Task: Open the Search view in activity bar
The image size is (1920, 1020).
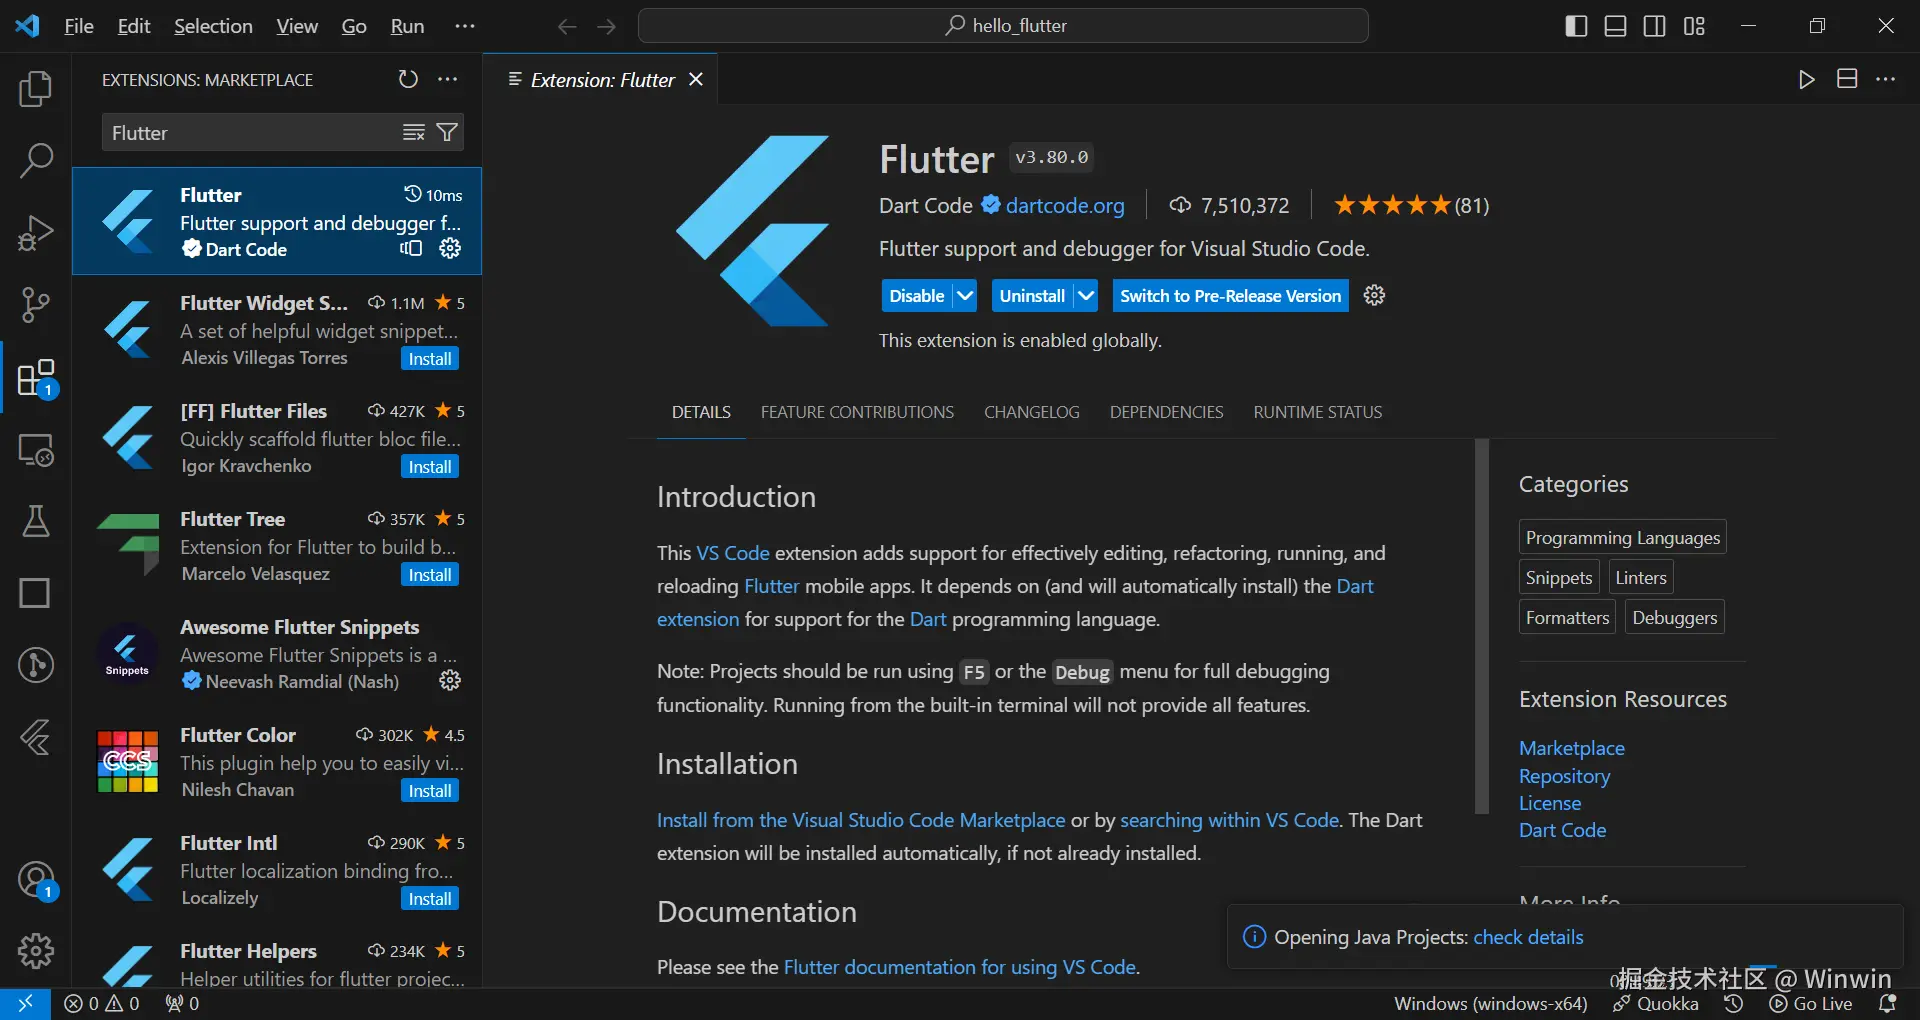Action: 36,160
